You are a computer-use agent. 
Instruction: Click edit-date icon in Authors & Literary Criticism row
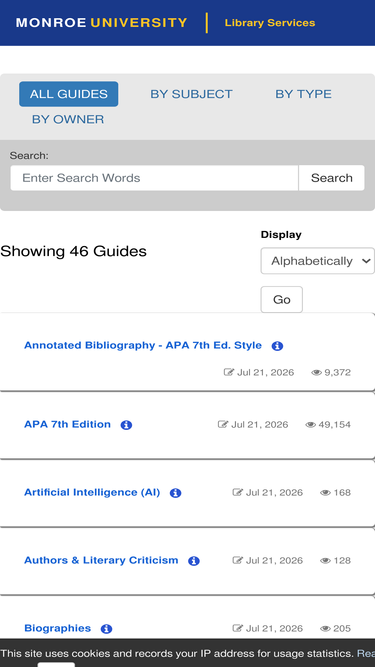pos(237,560)
